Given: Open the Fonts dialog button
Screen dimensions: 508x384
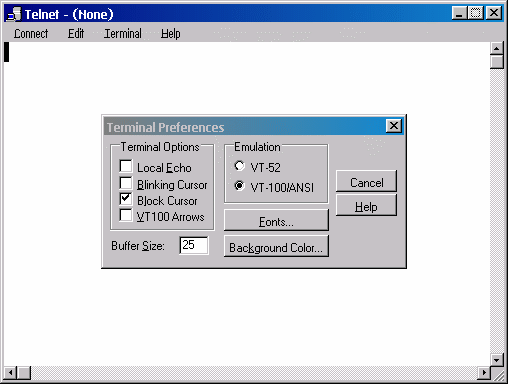Looking at the screenshot, I should (x=276, y=220).
